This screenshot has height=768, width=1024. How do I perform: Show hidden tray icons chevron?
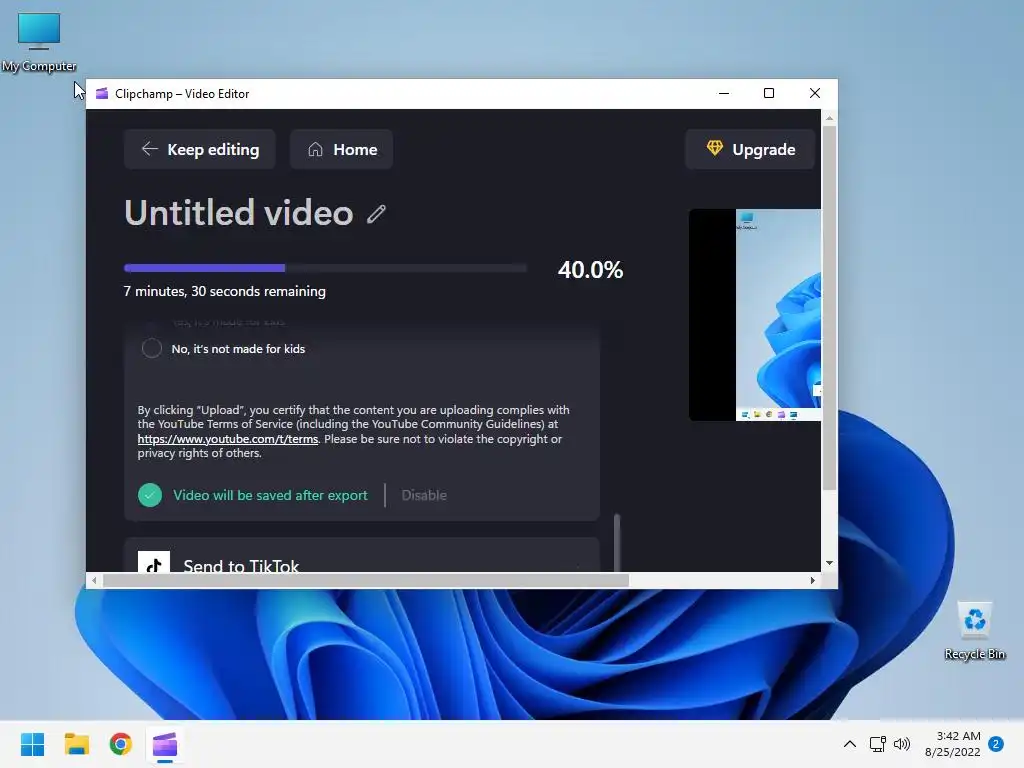(850, 744)
